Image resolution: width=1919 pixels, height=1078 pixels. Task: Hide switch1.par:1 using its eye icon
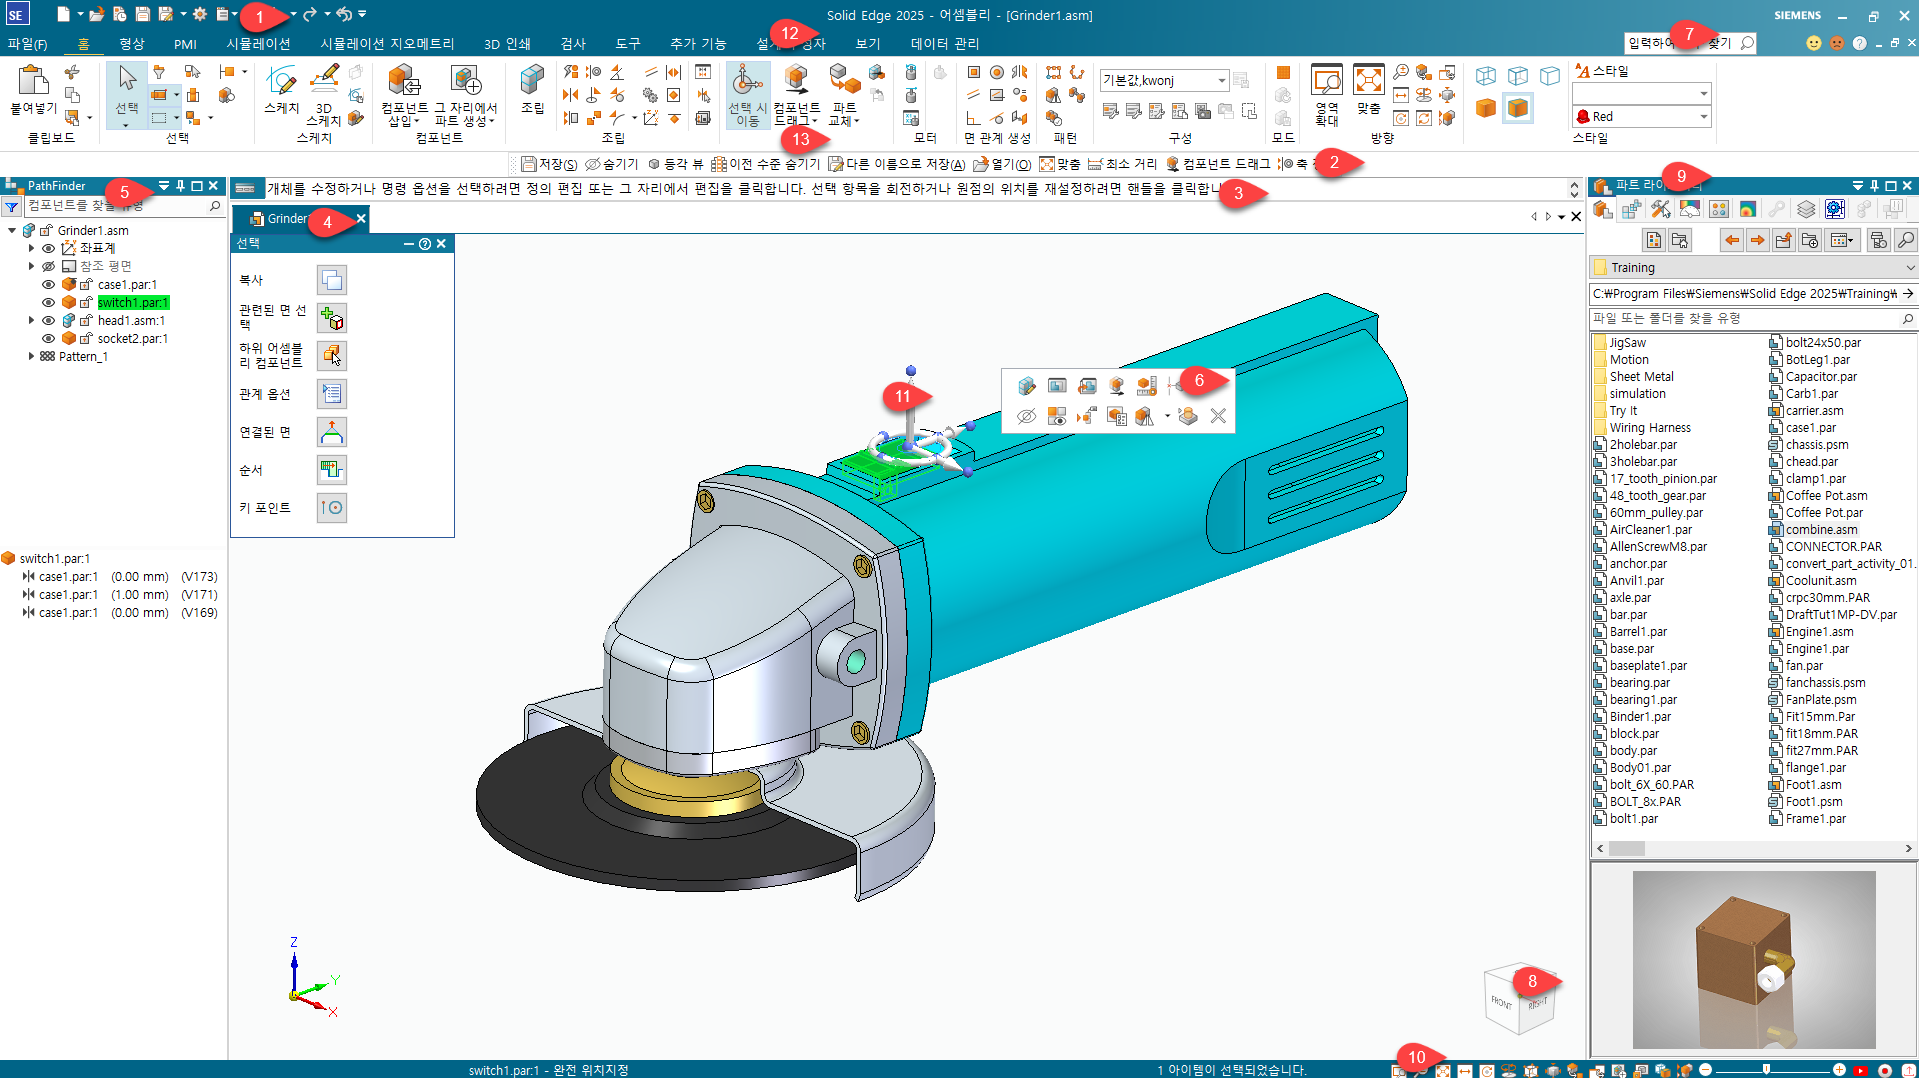click(x=48, y=302)
